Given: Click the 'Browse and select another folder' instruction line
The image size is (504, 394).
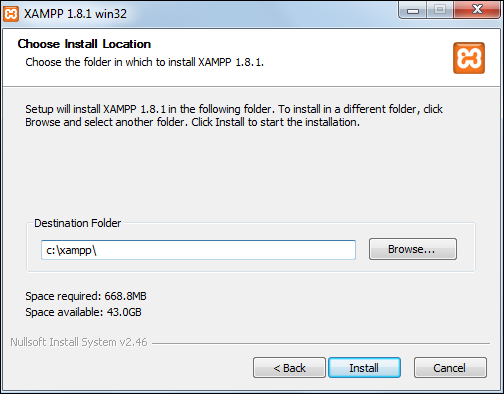Looking at the screenshot, I should pos(192,122).
